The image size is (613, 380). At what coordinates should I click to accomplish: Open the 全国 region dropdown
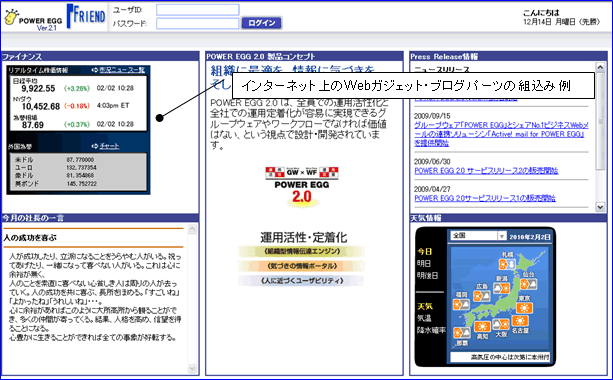tap(479, 236)
